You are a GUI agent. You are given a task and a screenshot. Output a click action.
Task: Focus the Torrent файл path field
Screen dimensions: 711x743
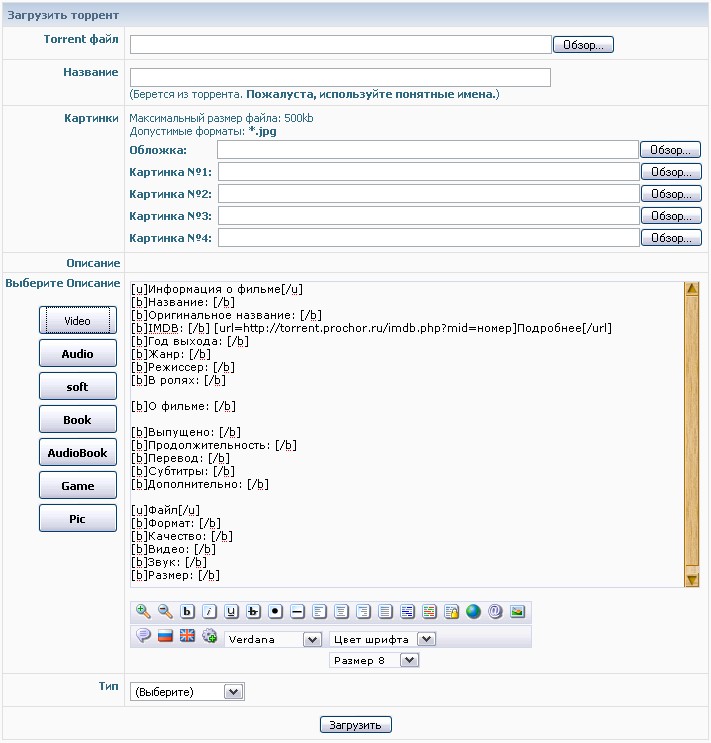click(x=341, y=45)
